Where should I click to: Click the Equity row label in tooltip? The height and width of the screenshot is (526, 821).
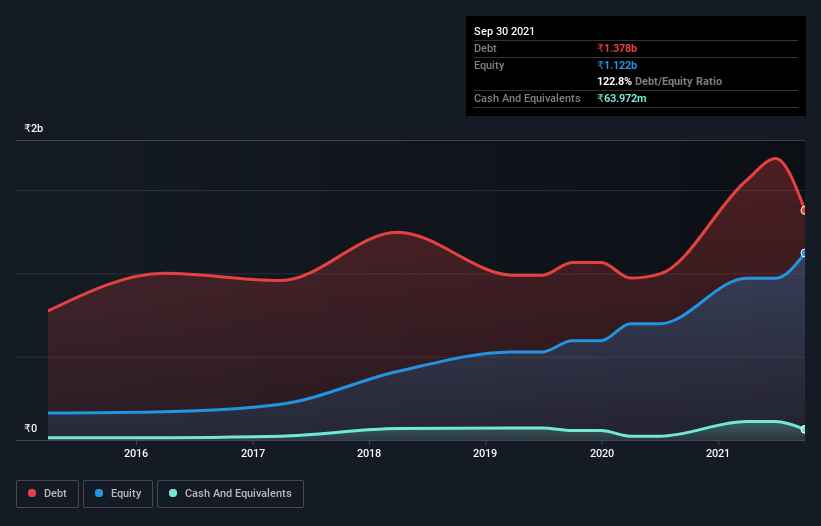(x=489, y=65)
